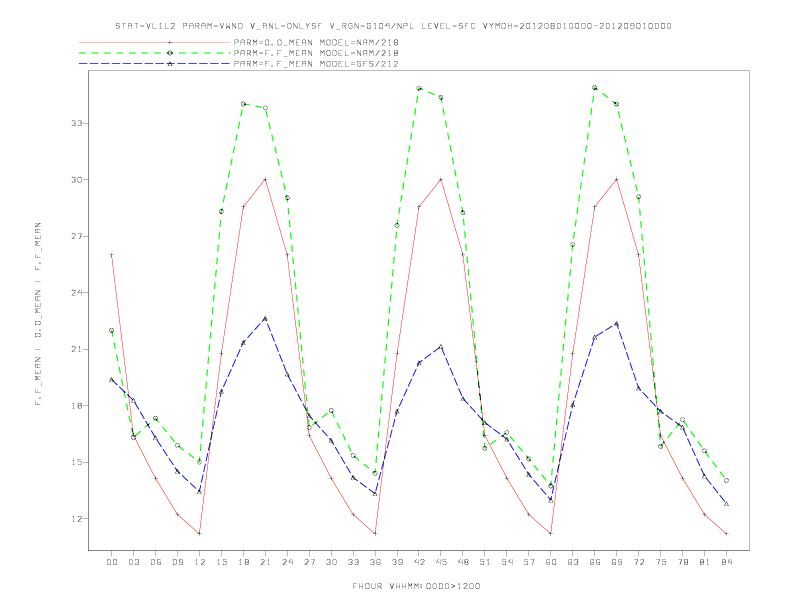
Task: Click the blue triangle marker at hour 84
Action: pos(726,503)
